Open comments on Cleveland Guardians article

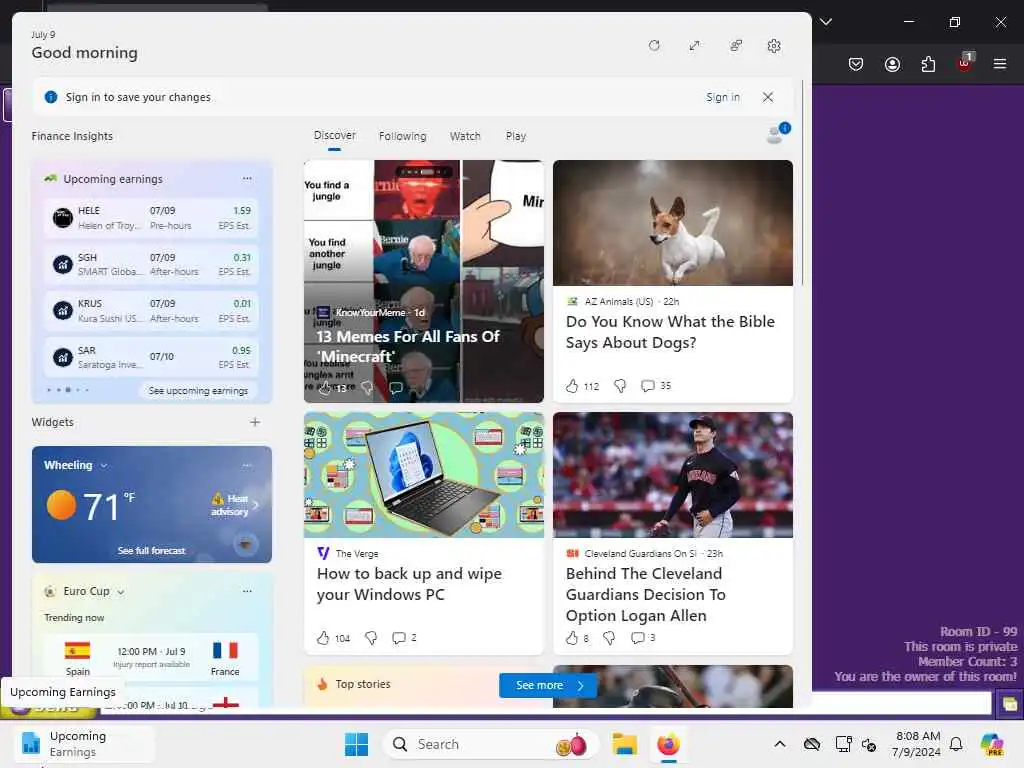pyautogui.click(x=637, y=638)
